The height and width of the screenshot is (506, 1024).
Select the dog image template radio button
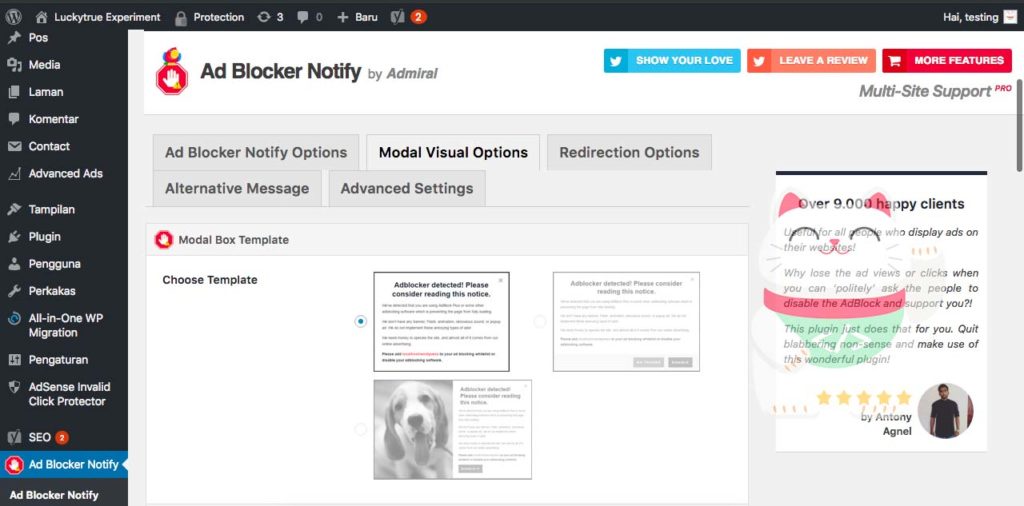360,429
